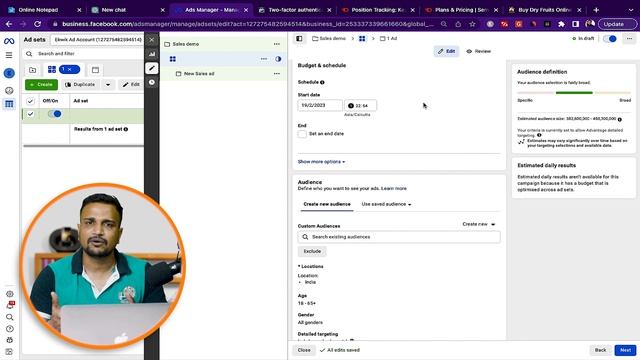
Task: Select the ad sets tab with 1 selected pill
Action: 64,70
